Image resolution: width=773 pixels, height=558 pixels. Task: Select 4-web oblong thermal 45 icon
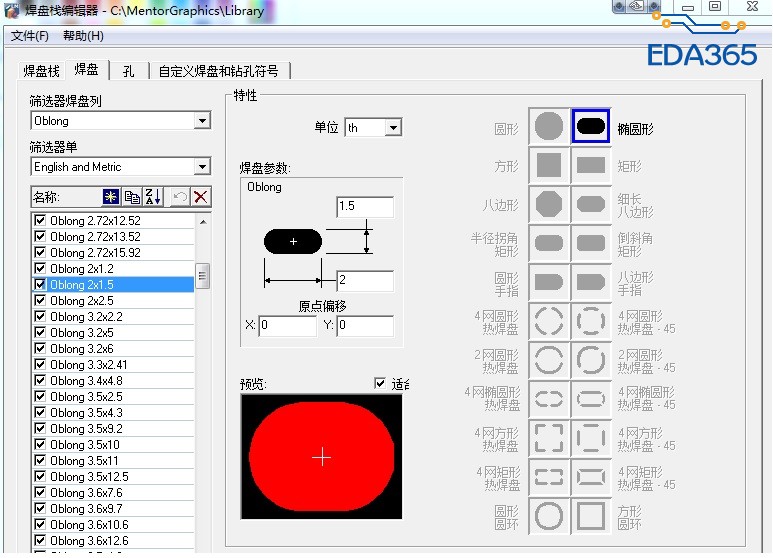(x=591, y=398)
